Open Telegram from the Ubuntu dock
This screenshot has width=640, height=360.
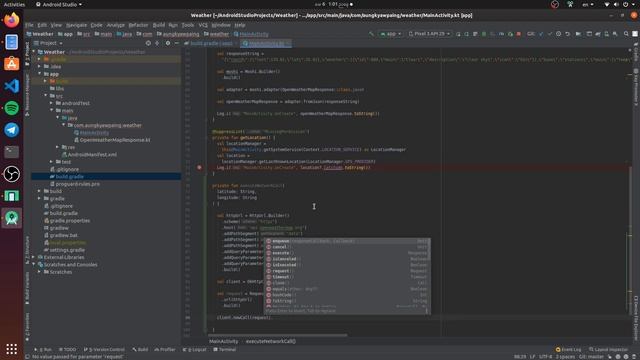pyautogui.click(x=11, y=130)
